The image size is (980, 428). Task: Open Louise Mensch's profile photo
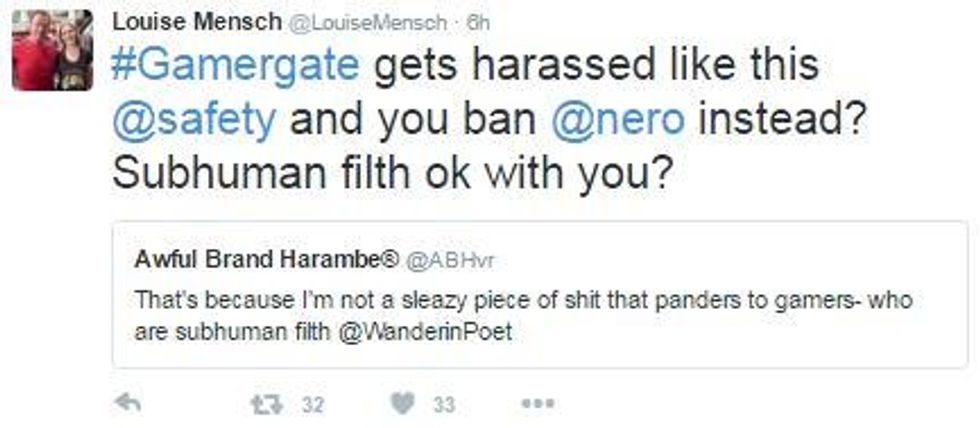click(x=52, y=50)
